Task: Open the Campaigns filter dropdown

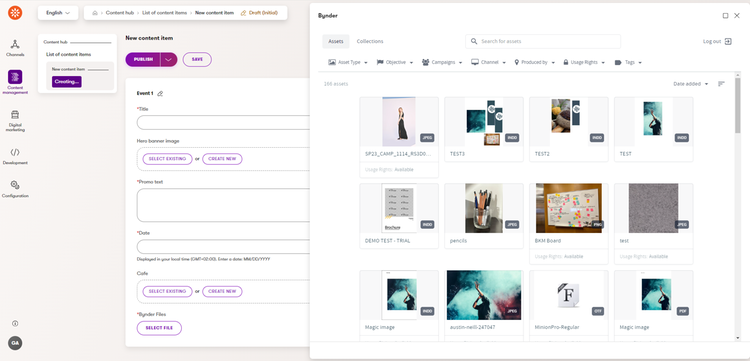Action: (442, 63)
